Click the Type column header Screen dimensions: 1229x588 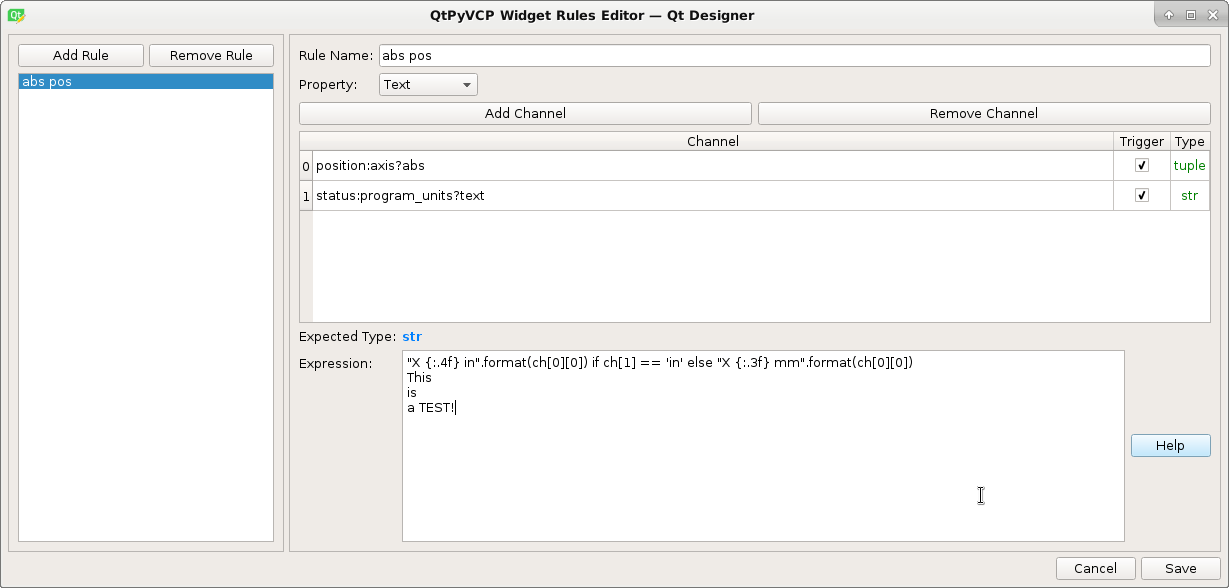click(x=1190, y=141)
